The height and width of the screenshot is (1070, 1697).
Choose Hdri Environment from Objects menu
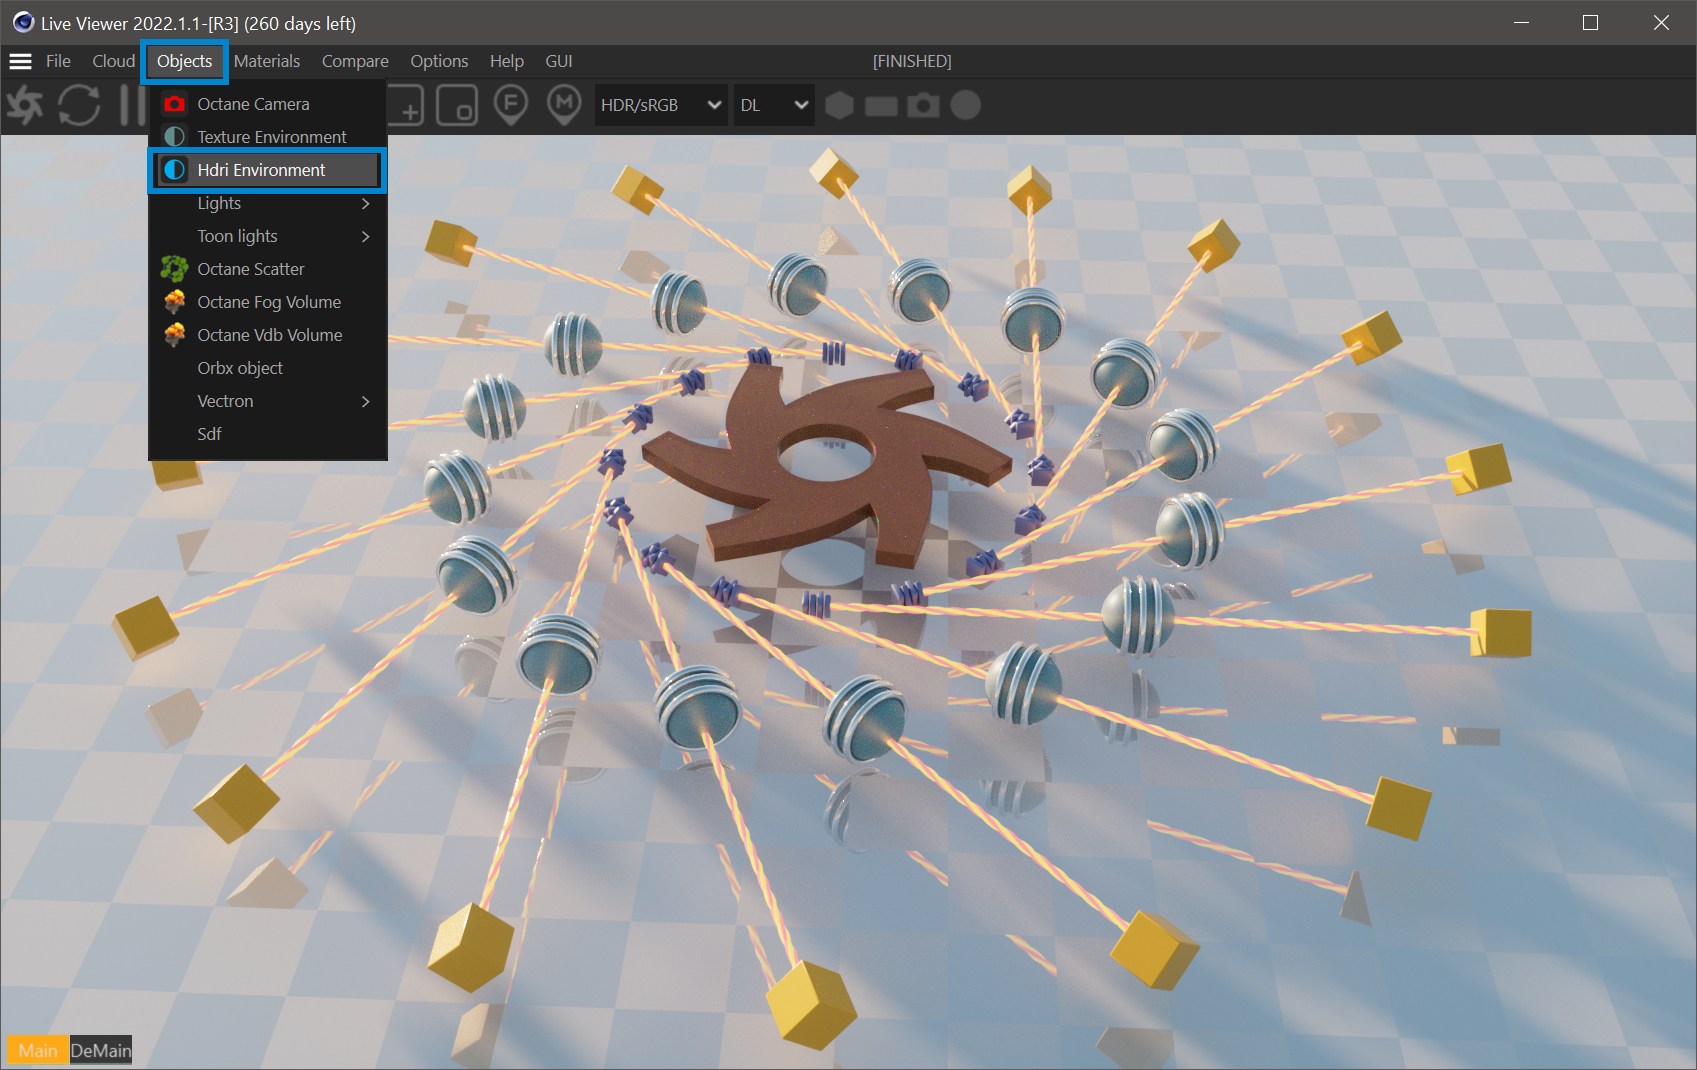click(x=261, y=170)
